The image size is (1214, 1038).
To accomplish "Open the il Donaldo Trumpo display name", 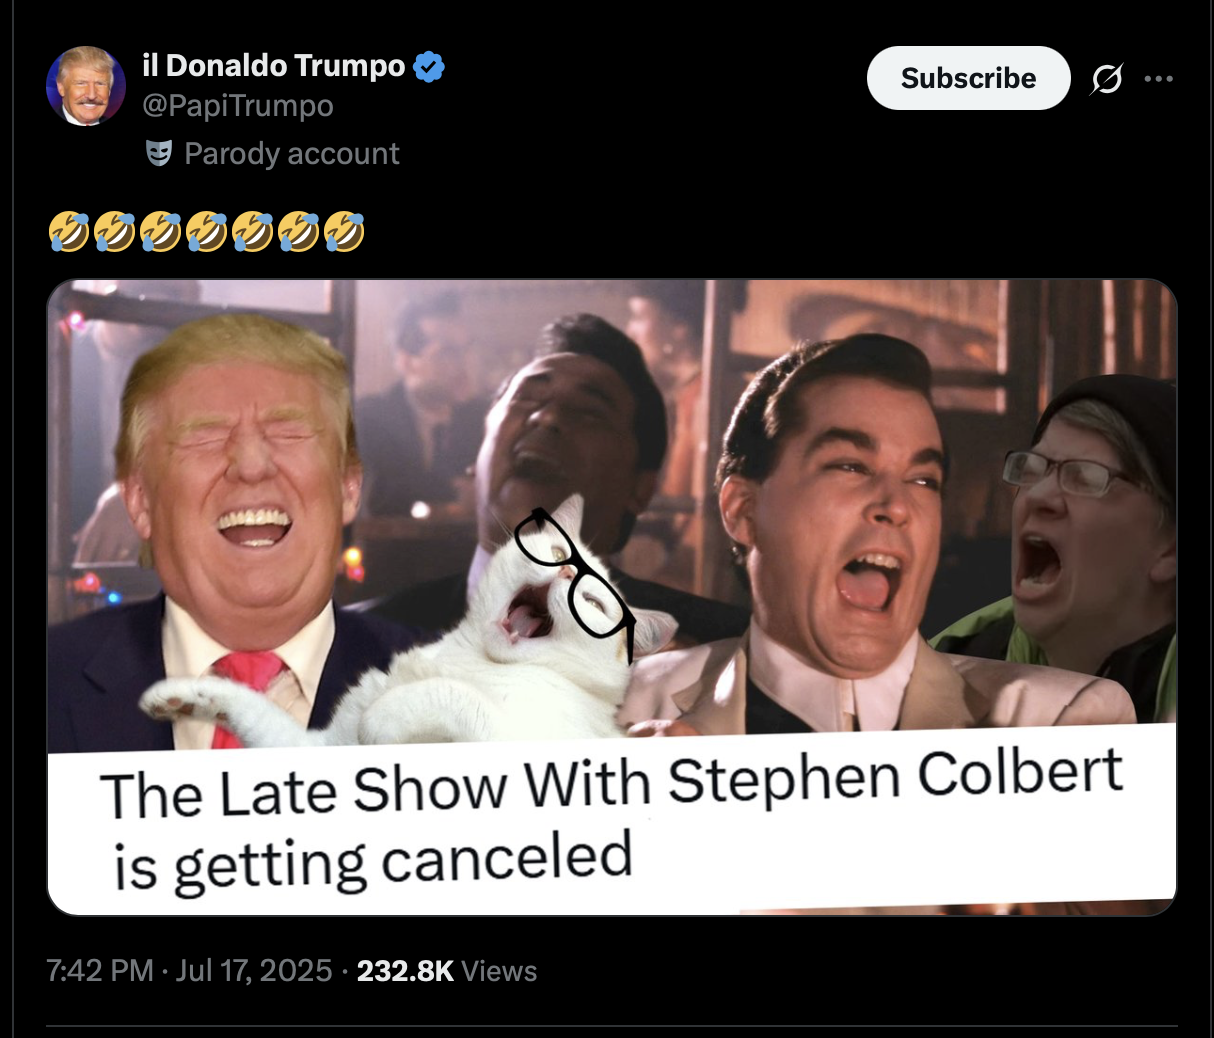I will click(x=274, y=66).
